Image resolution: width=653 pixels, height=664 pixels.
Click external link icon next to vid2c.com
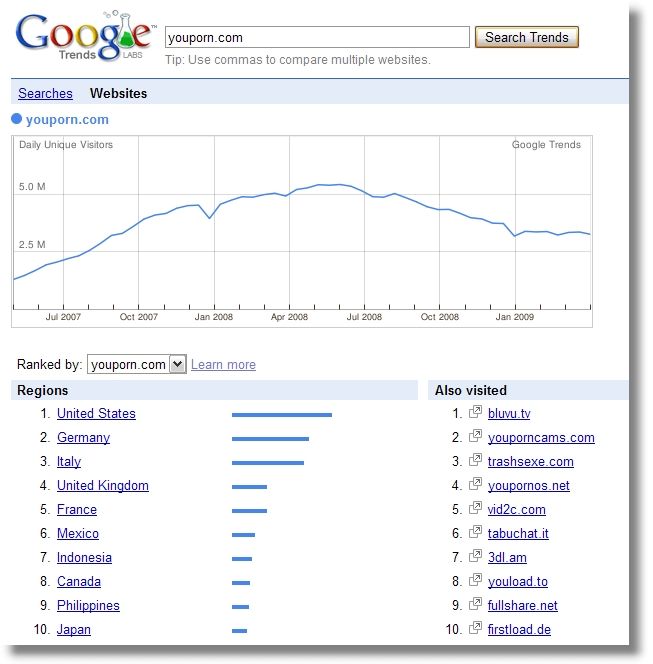pos(475,508)
